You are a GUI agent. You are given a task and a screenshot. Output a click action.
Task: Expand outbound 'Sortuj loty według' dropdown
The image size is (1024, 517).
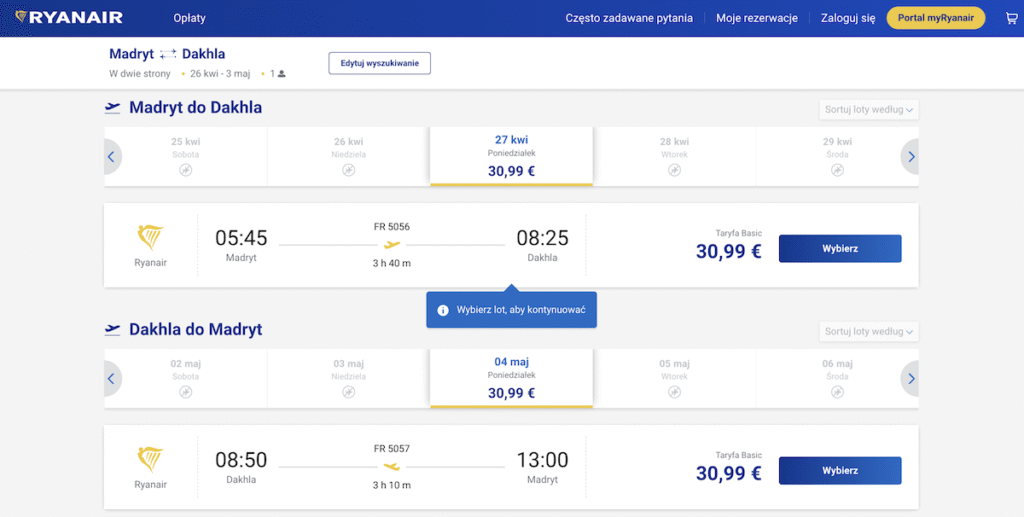(x=868, y=110)
